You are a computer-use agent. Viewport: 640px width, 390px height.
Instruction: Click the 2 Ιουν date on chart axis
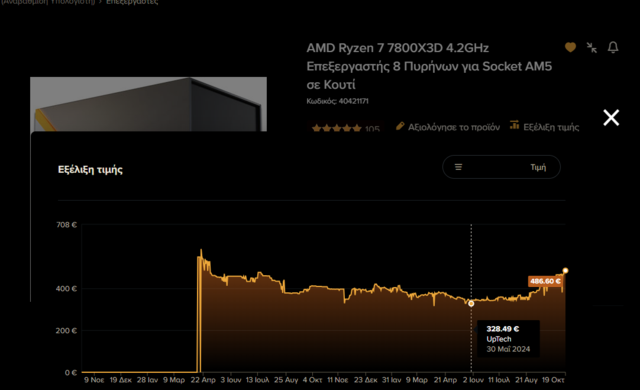pyautogui.click(x=473, y=380)
